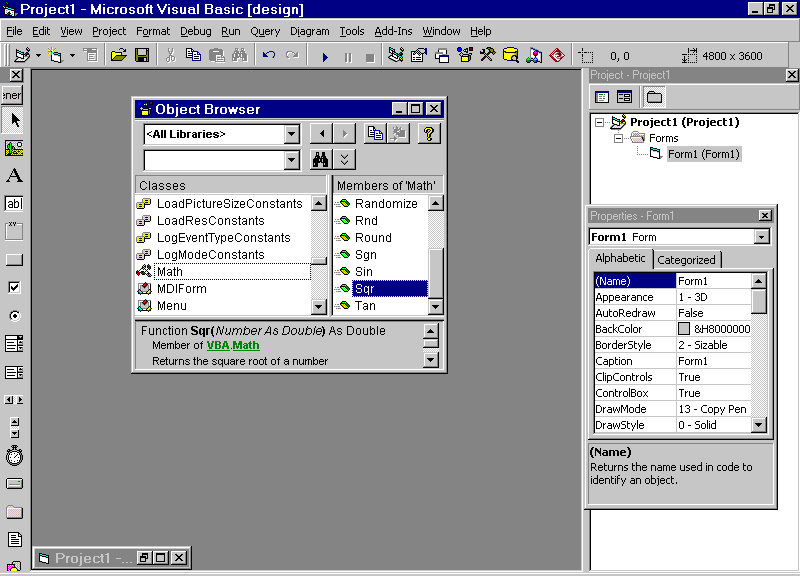Click Add Standard EXE Project toolbar icon
The width and height of the screenshot is (800, 576).
tap(22, 55)
